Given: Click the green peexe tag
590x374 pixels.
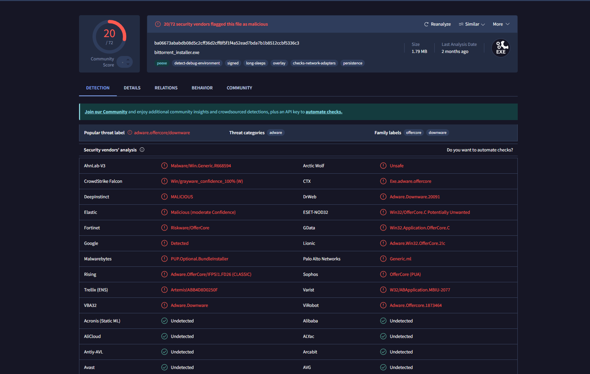Looking at the screenshot, I should tap(162, 63).
